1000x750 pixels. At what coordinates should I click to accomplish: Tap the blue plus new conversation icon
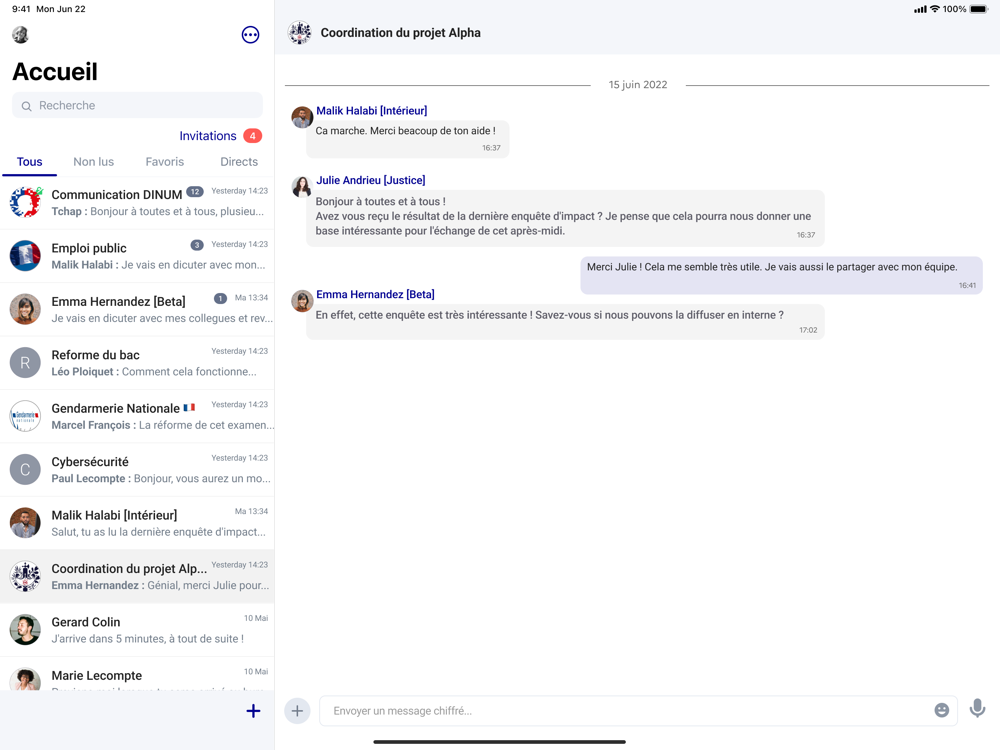click(253, 710)
